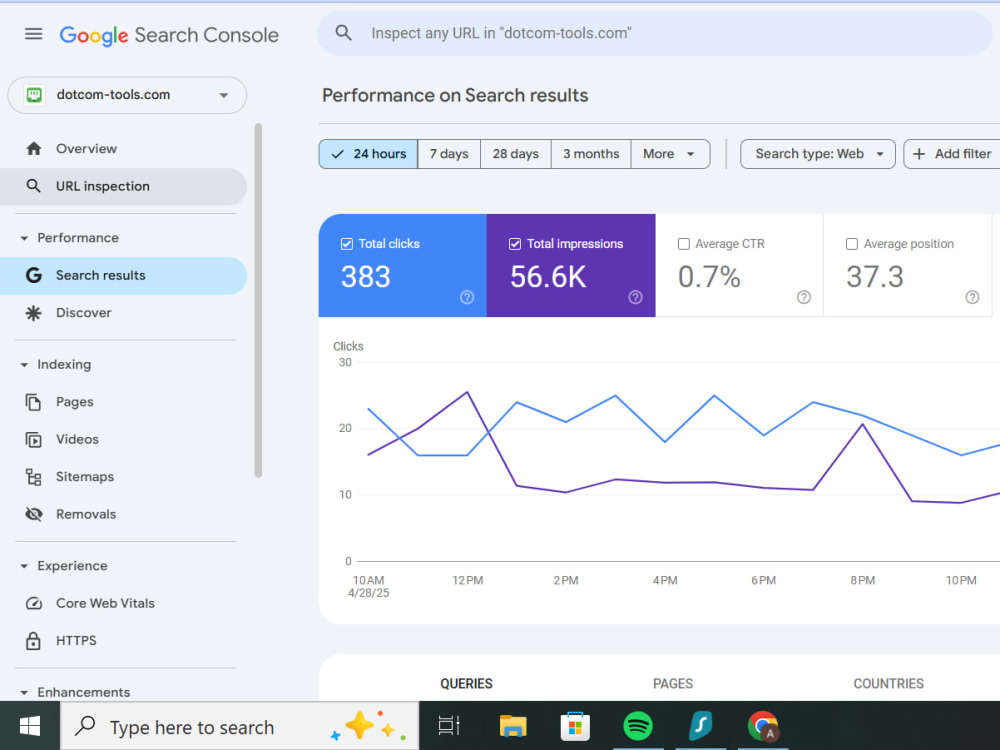Click the 383 total clicks value
Image resolution: width=1000 pixels, height=750 pixels.
click(365, 277)
